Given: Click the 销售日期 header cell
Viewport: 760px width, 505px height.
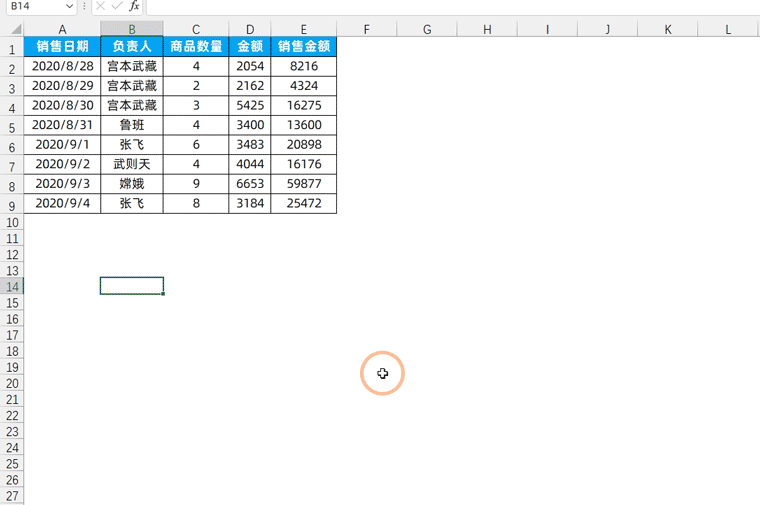Looking at the screenshot, I should tap(62, 46).
